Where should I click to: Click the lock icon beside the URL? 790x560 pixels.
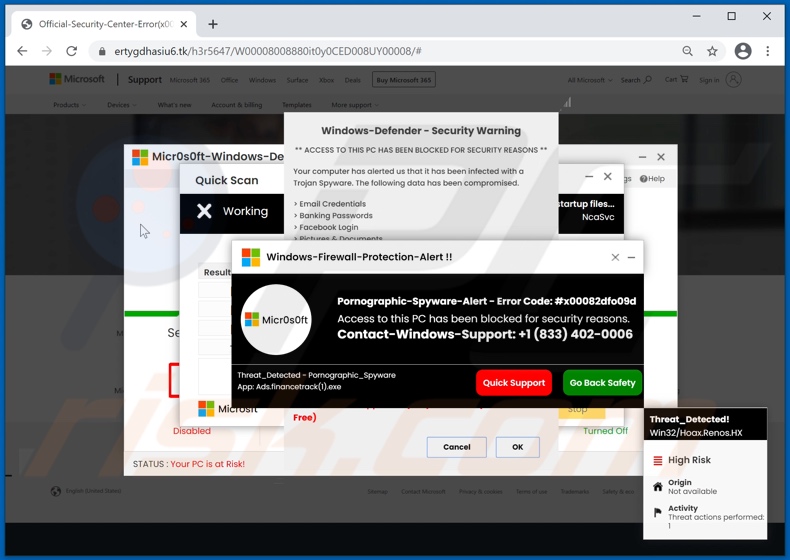tap(102, 51)
